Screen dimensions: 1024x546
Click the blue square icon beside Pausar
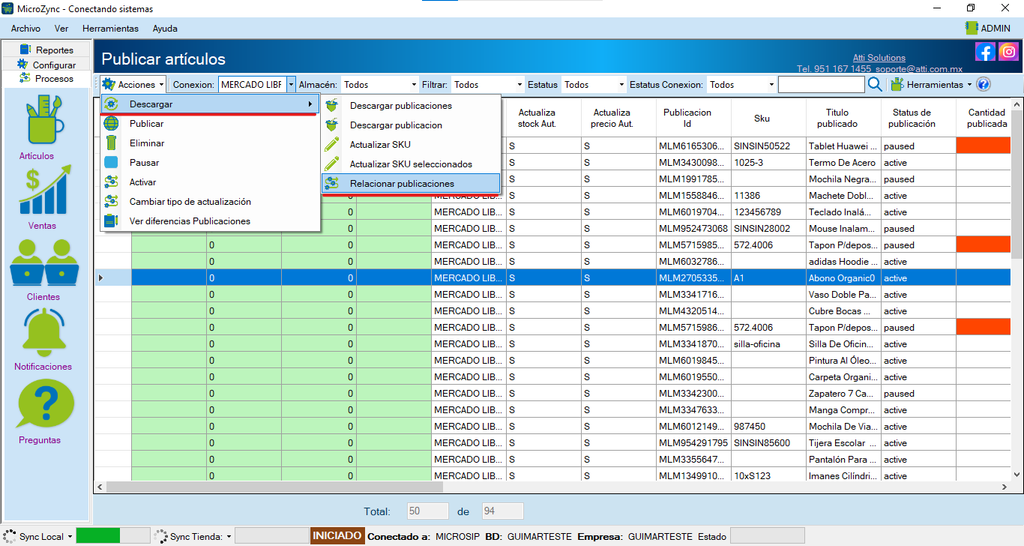tap(112, 162)
